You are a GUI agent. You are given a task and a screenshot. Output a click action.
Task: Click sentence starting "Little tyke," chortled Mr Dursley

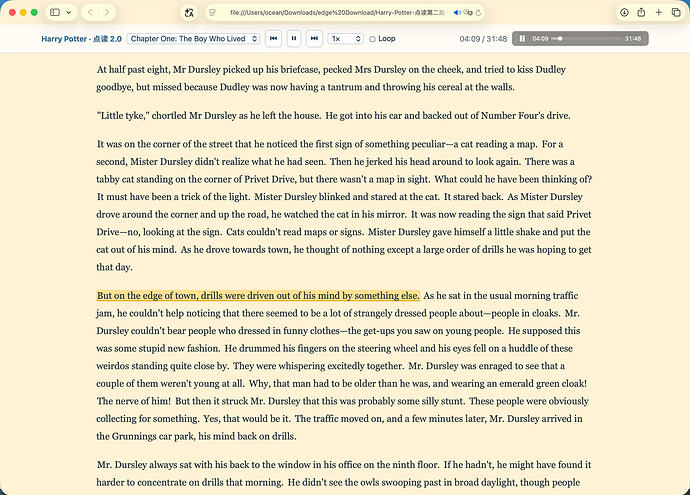209,116
